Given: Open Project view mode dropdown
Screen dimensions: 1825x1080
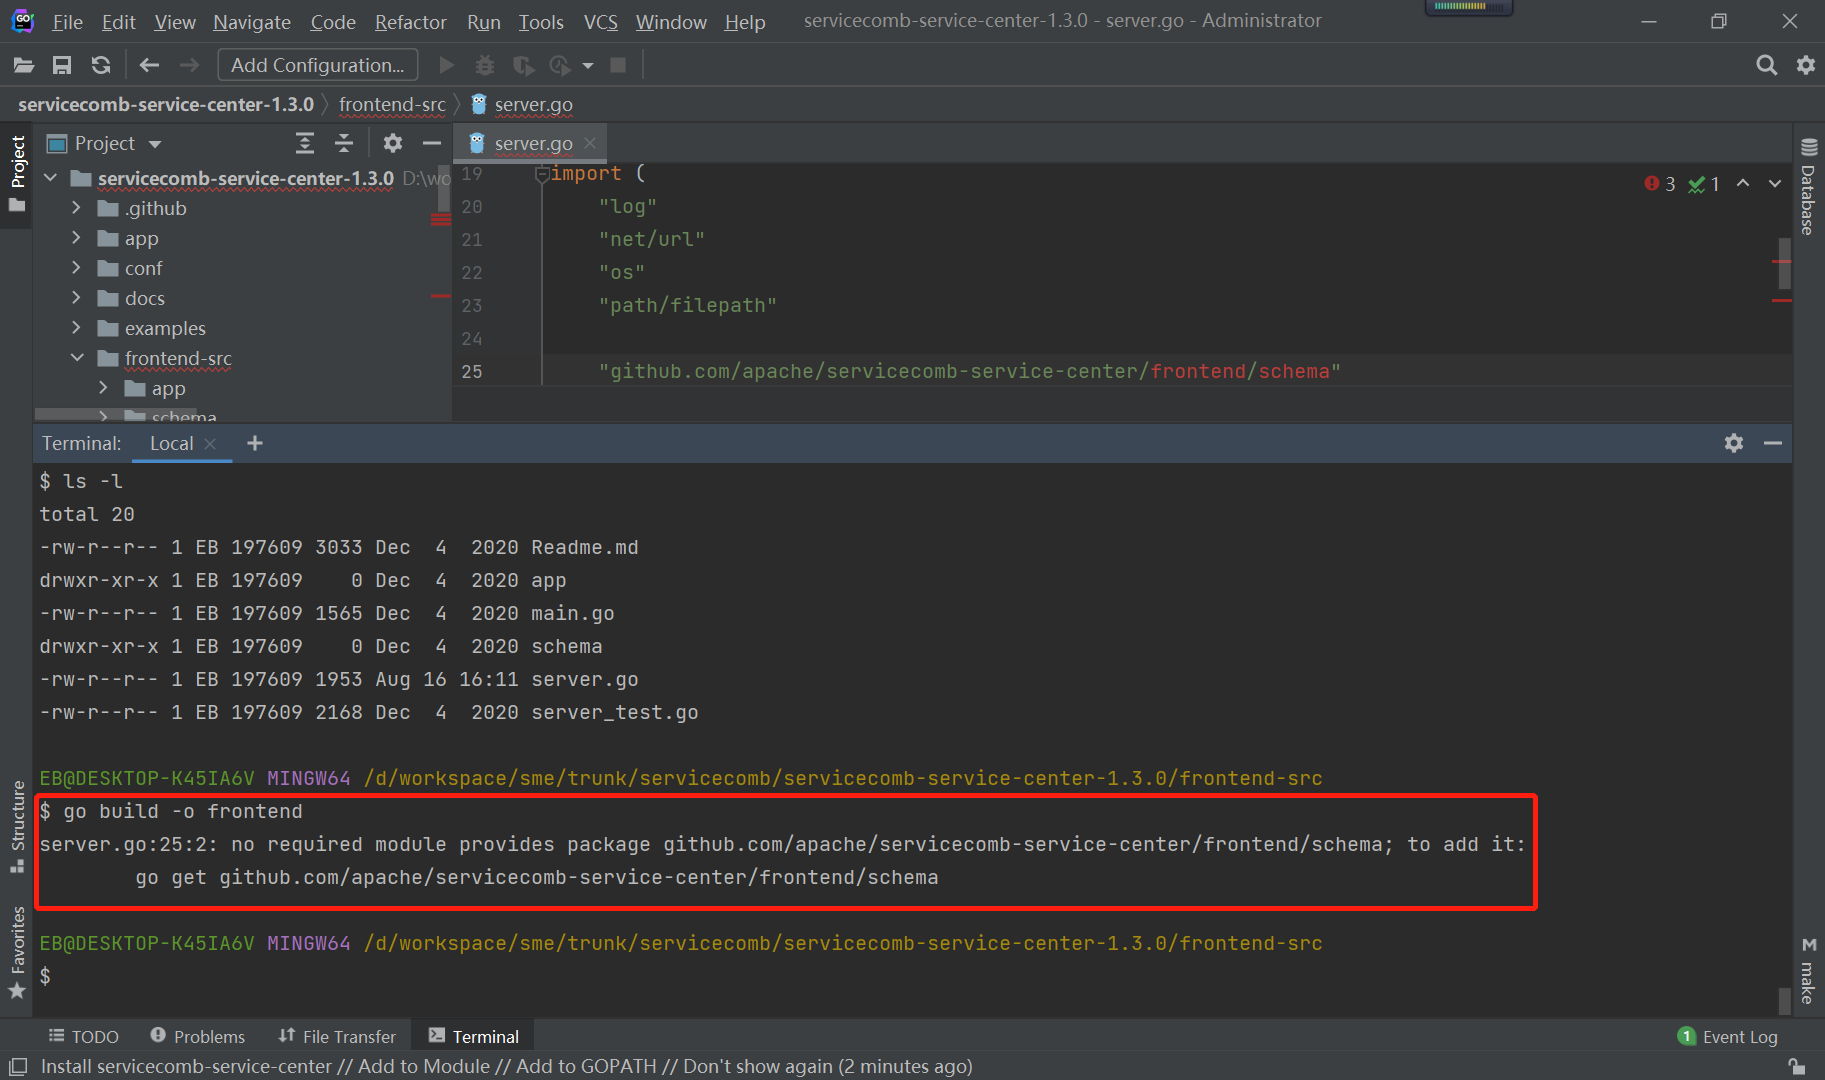Looking at the screenshot, I should (155, 144).
